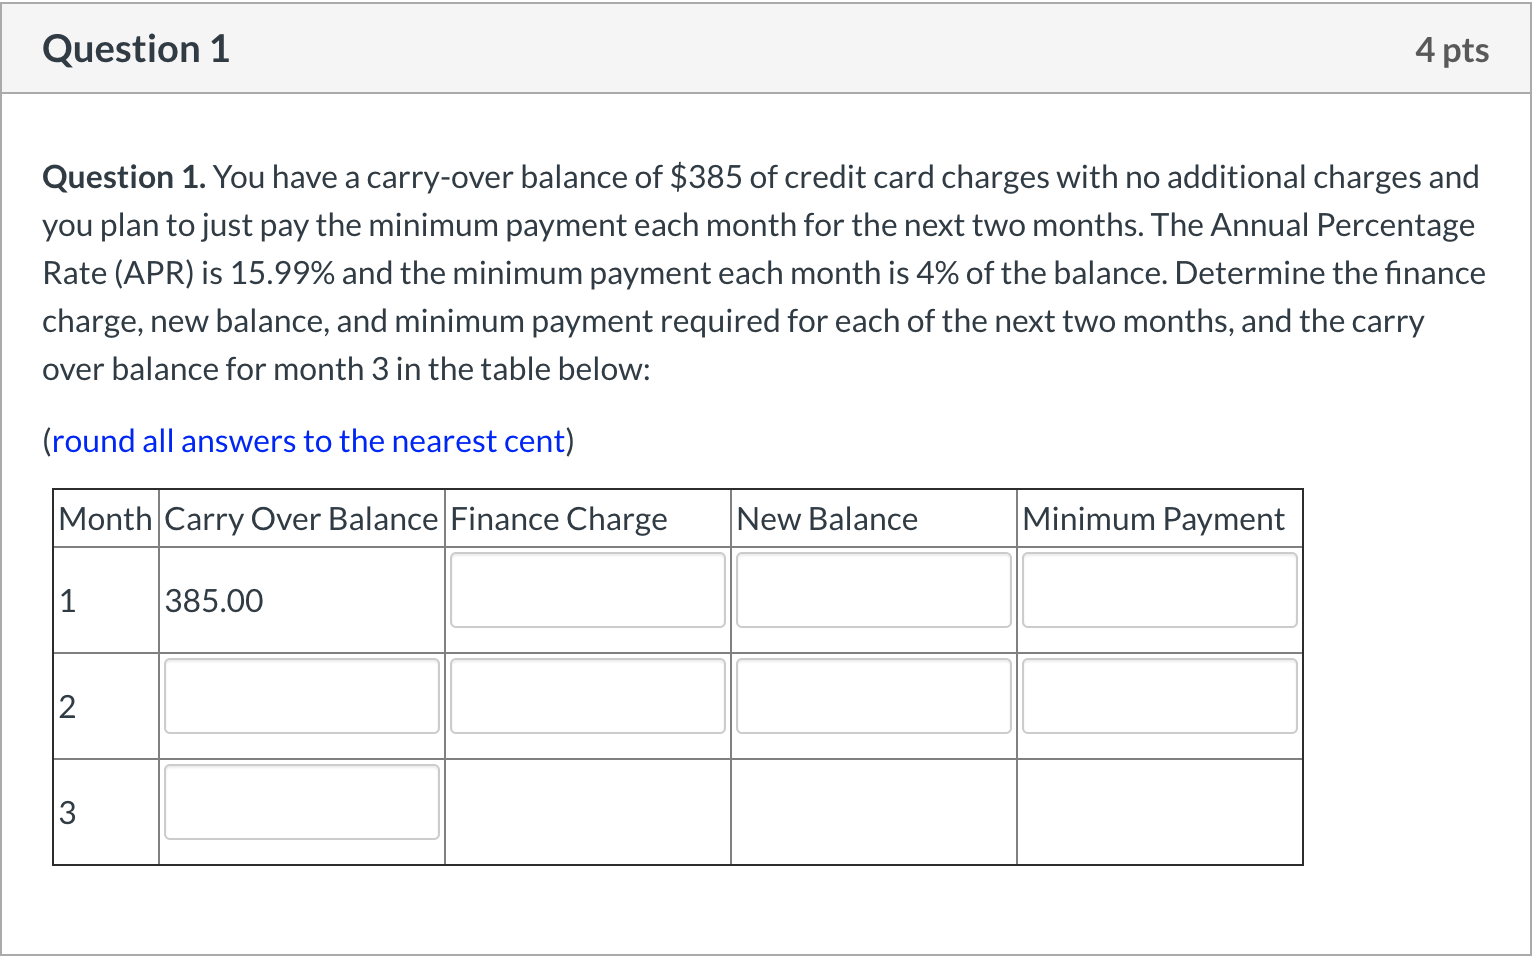Open the 'round all answers to the nearest cent' link
Viewport: 1536px width, 956px height.
coord(308,441)
